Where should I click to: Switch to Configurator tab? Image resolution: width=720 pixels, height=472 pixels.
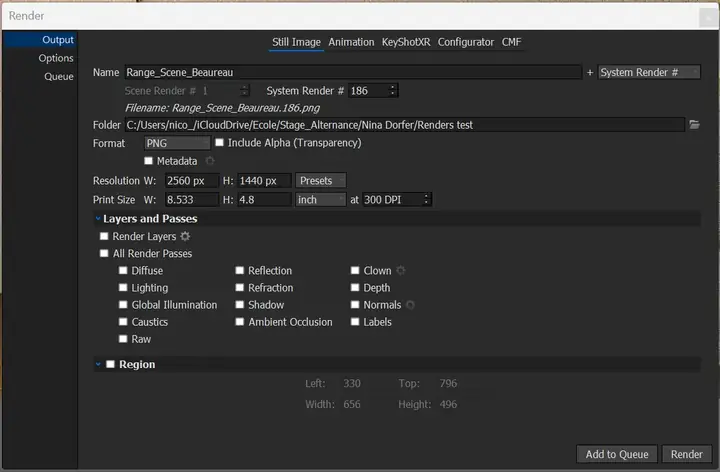(466, 42)
